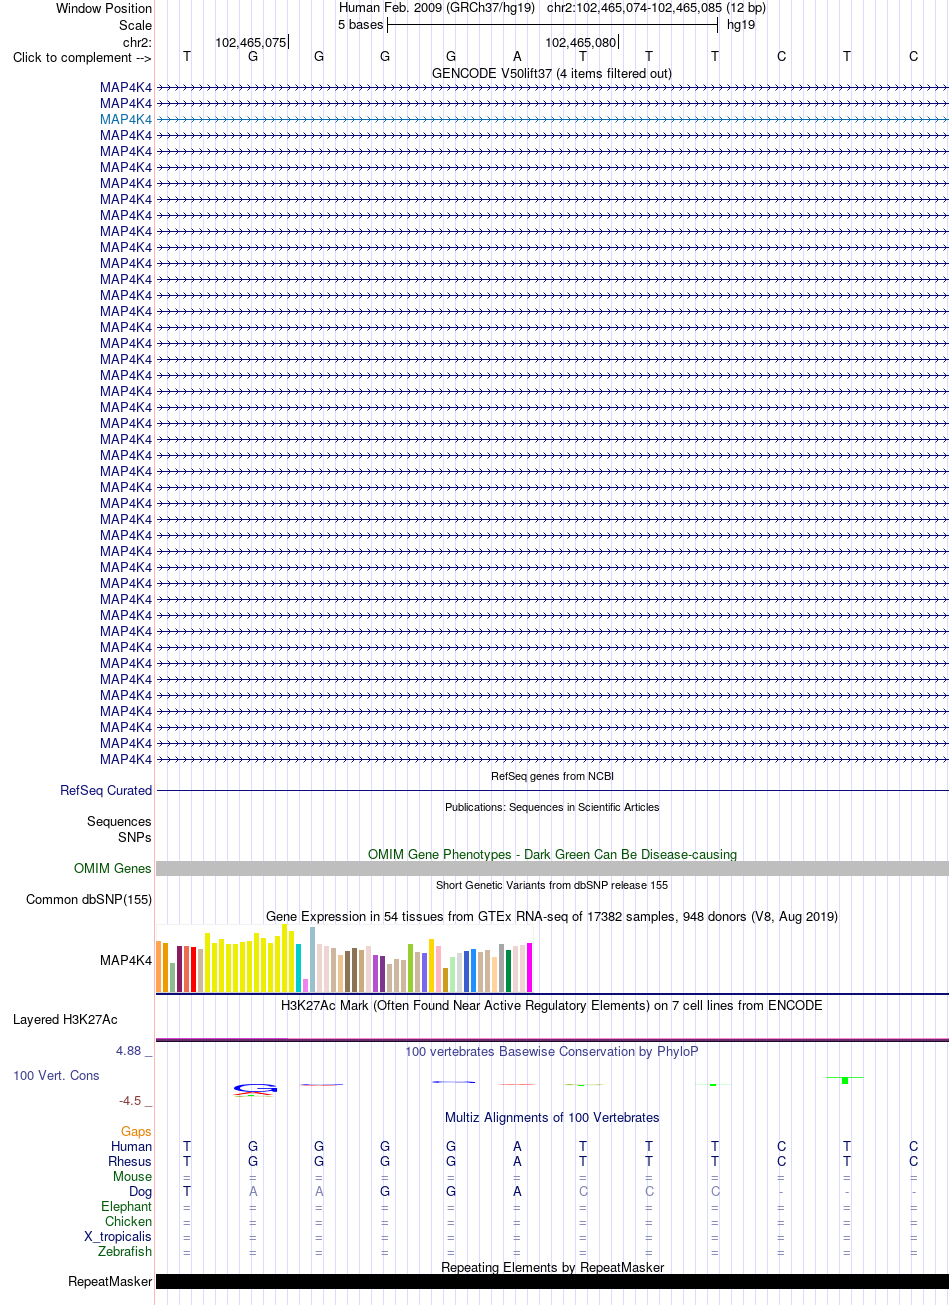Viewport: 950px width, 1305px height.
Task: Click the cyan bar in GTEx expression chart
Action: pyautogui.click(x=299, y=967)
